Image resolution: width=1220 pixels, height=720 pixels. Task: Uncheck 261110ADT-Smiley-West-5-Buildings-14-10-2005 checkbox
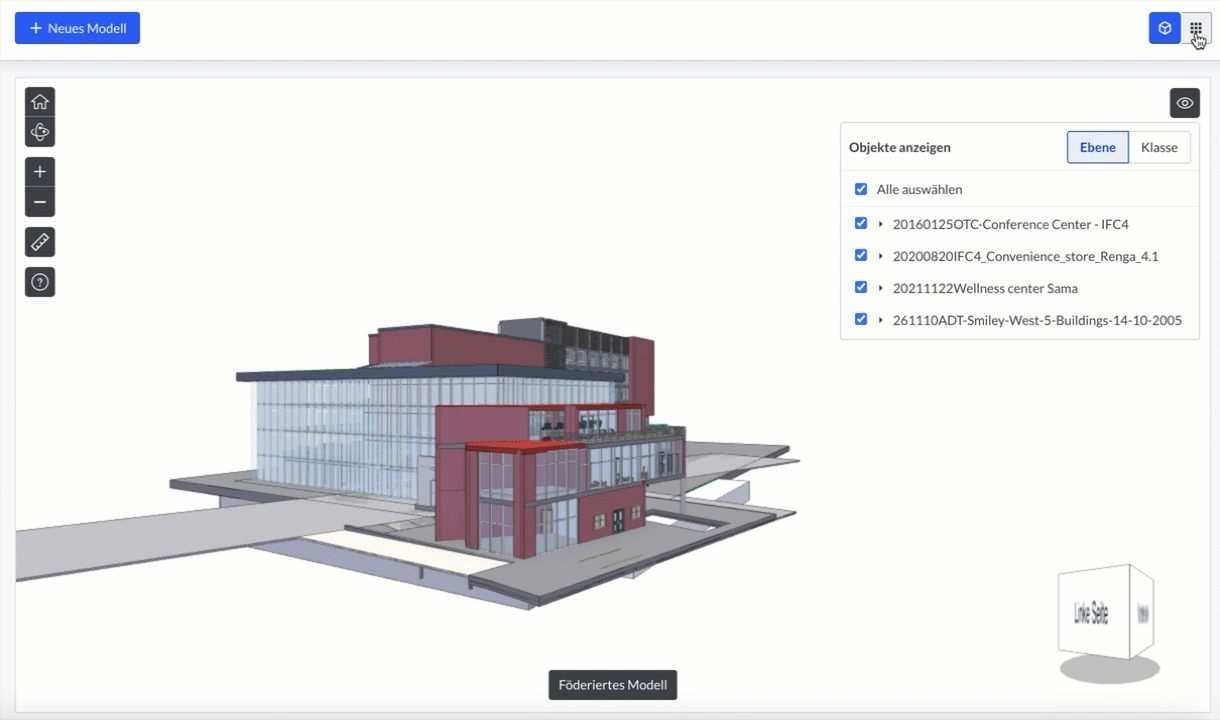pos(861,320)
